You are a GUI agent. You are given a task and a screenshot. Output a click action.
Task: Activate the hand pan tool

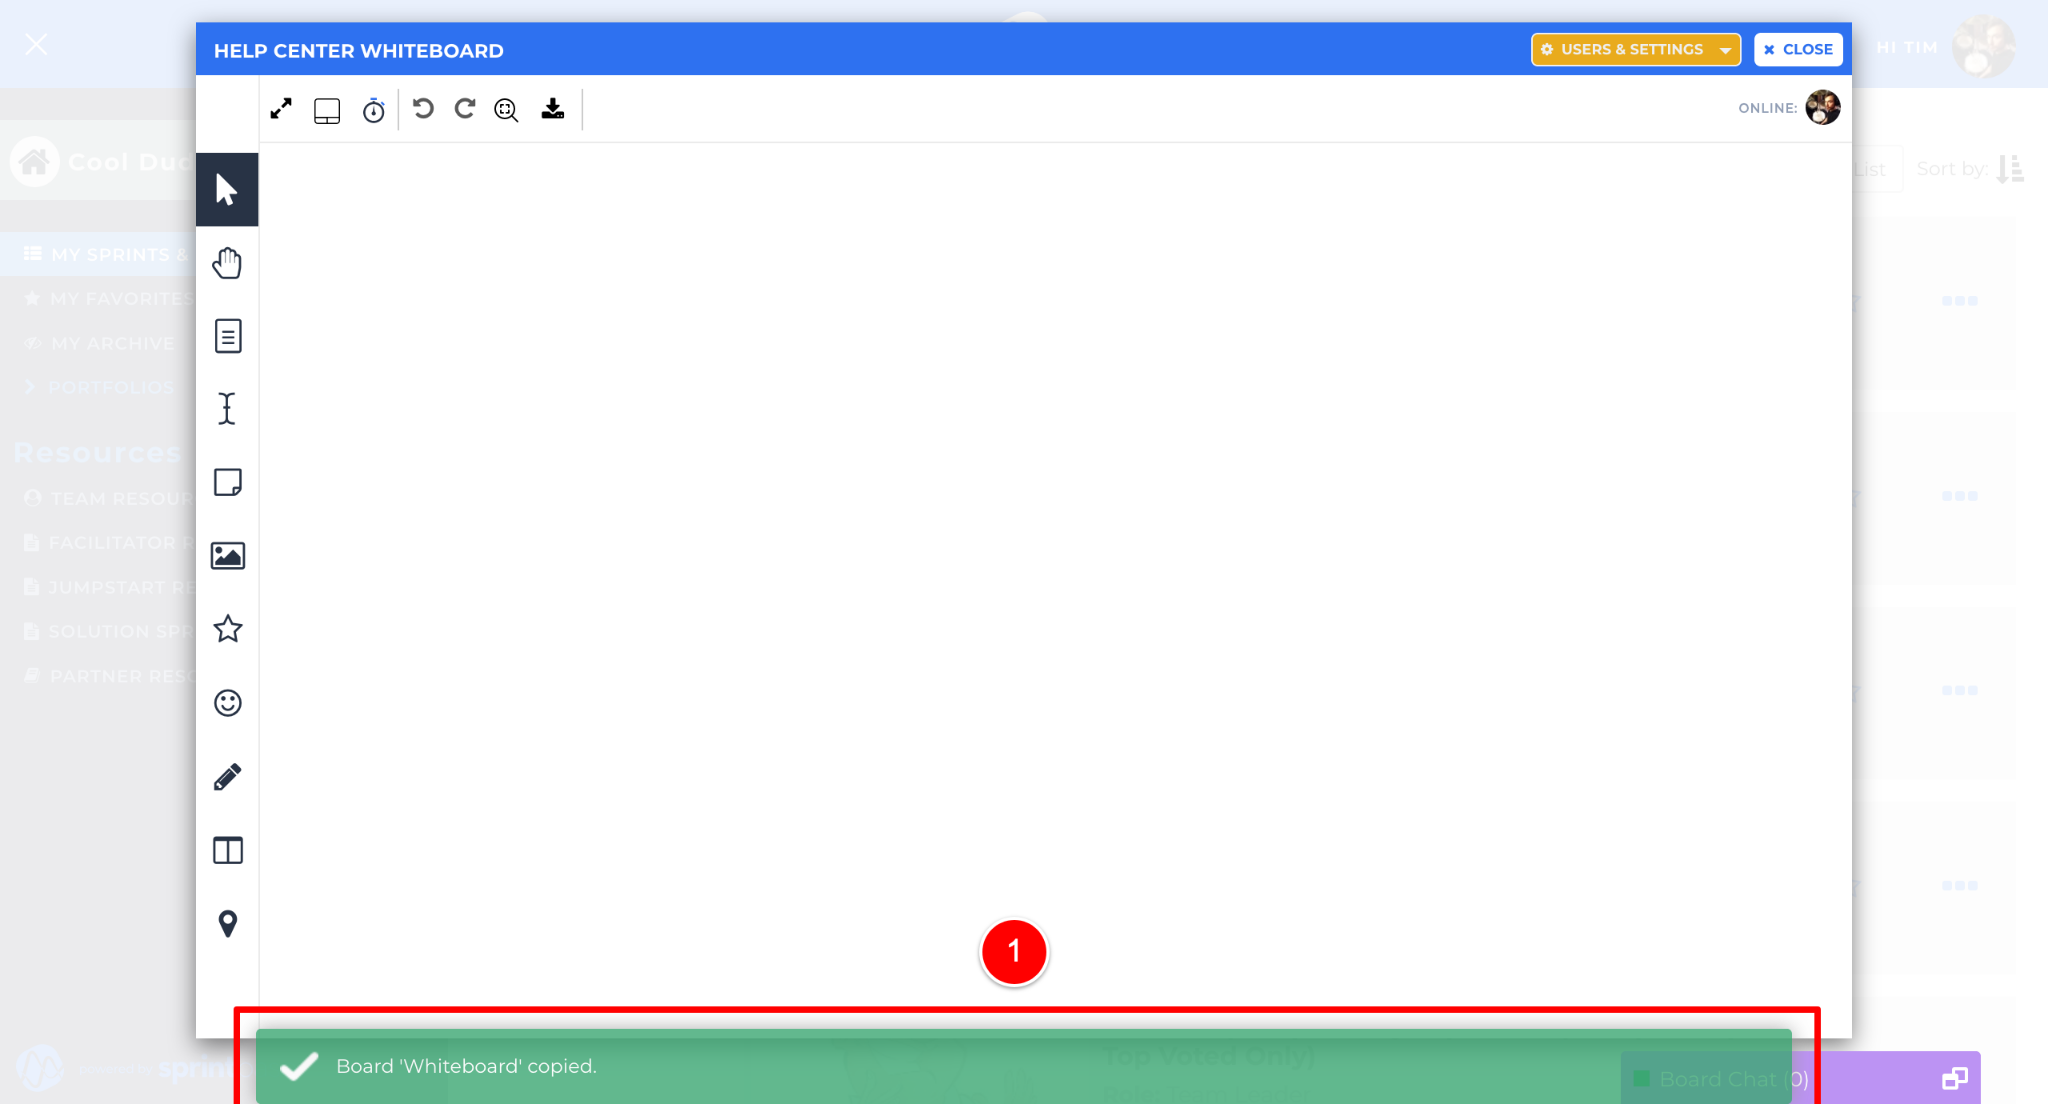pos(227,263)
